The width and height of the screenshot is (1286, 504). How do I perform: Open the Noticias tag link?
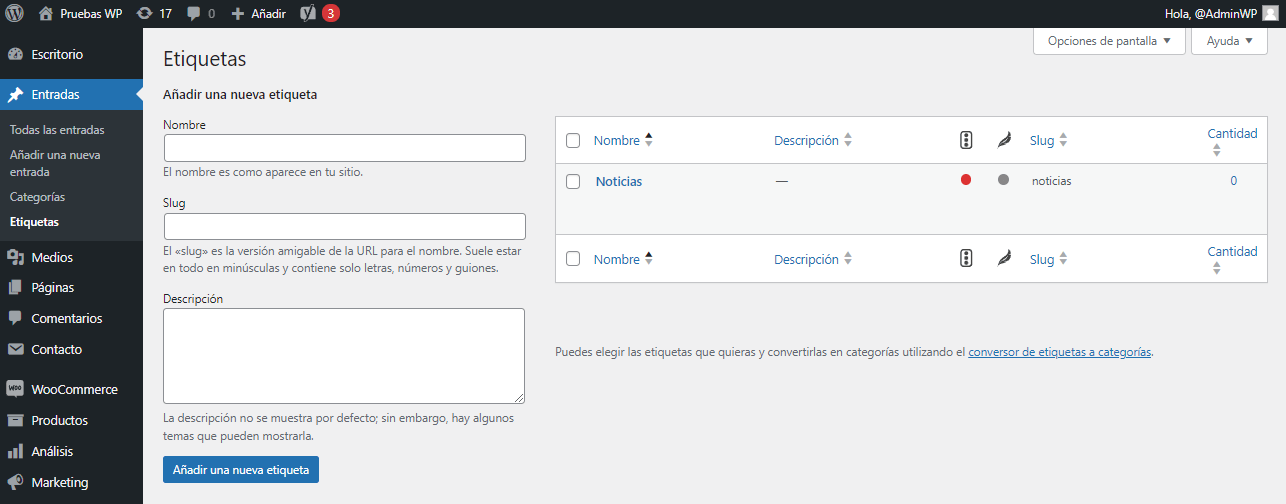coord(619,182)
